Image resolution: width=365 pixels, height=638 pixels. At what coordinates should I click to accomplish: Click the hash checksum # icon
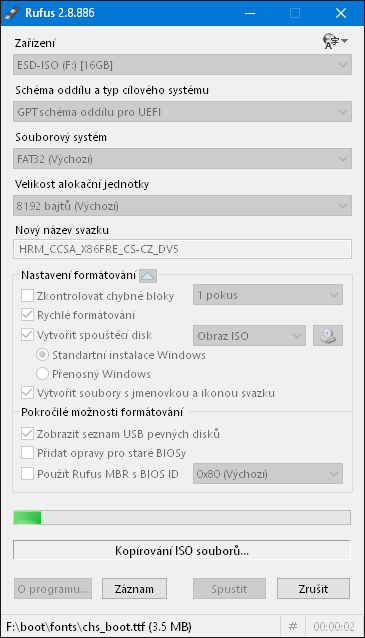coord(293,626)
